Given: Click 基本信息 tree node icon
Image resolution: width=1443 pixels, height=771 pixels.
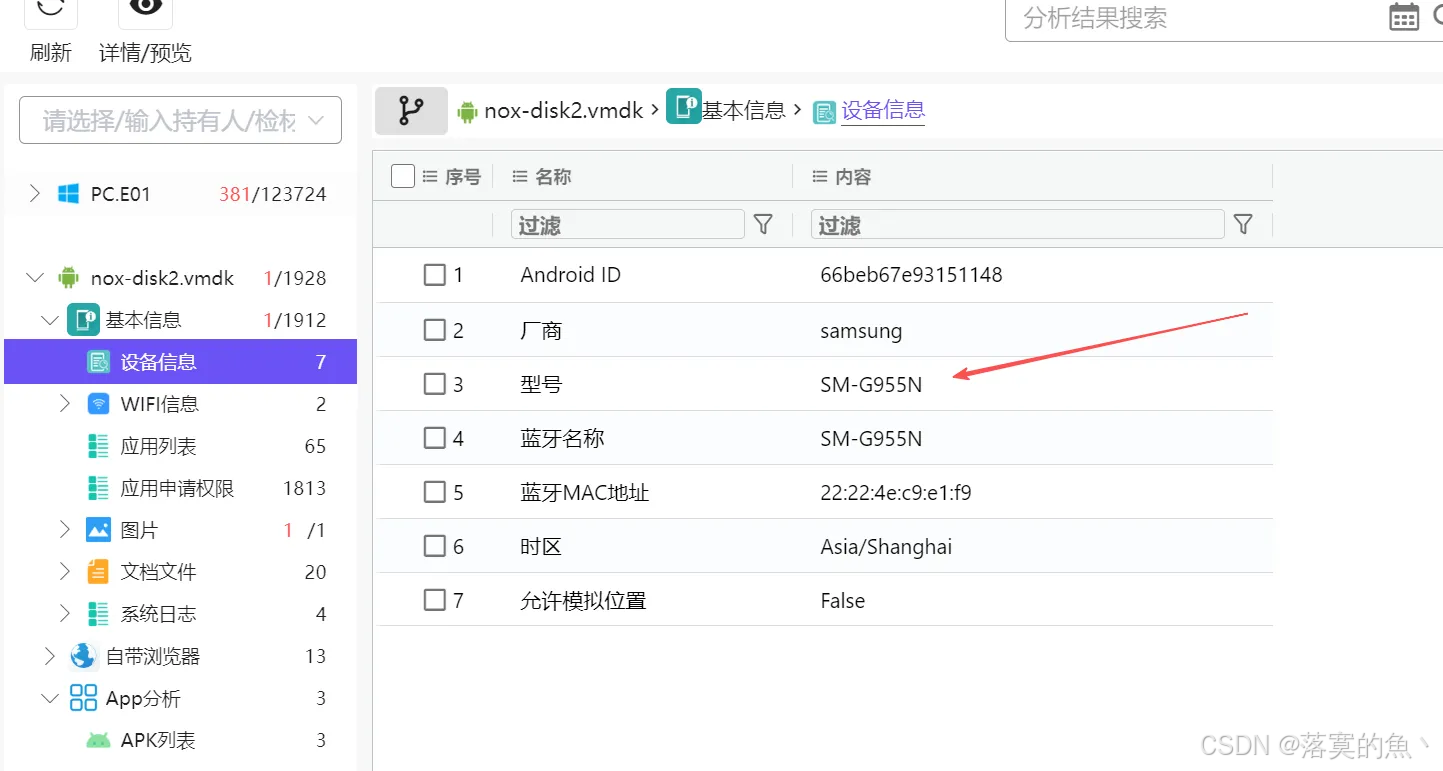Looking at the screenshot, I should (x=83, y=320).
